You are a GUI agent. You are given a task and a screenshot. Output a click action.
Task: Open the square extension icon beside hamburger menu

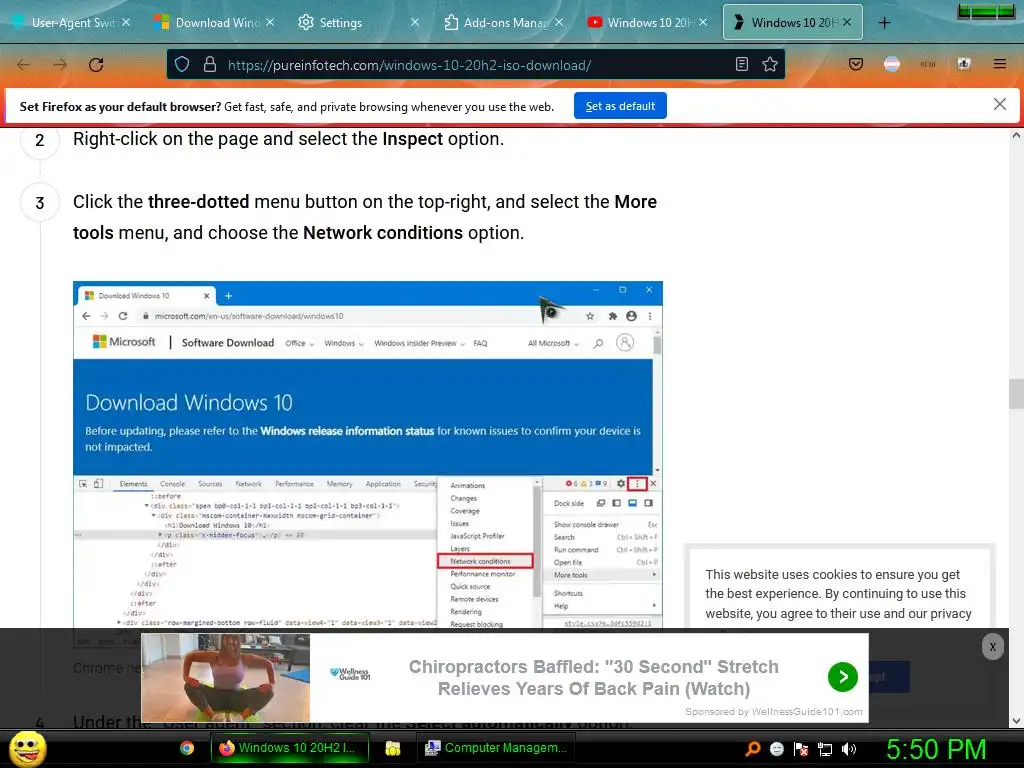964,64
